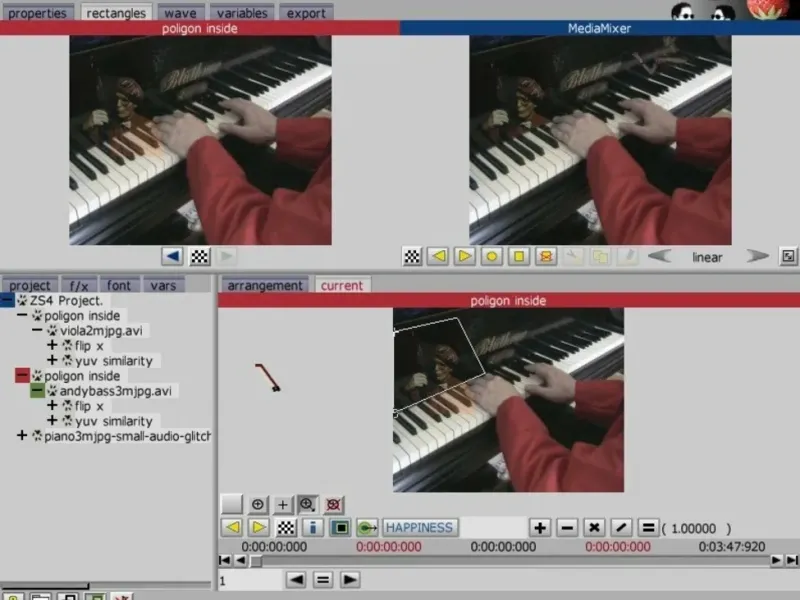Click the circled plus target icon
This screenshot has height=600, width=800.
[x=258, y=505]
